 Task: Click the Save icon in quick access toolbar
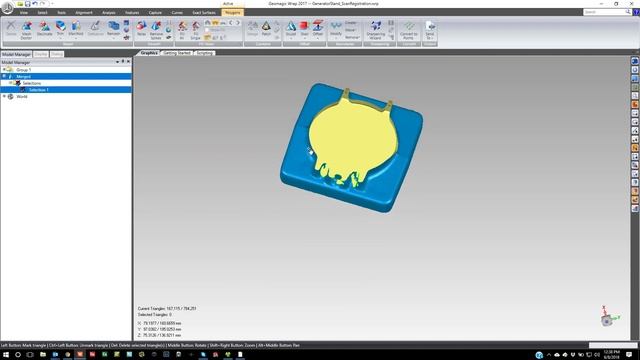click(27, 4)
